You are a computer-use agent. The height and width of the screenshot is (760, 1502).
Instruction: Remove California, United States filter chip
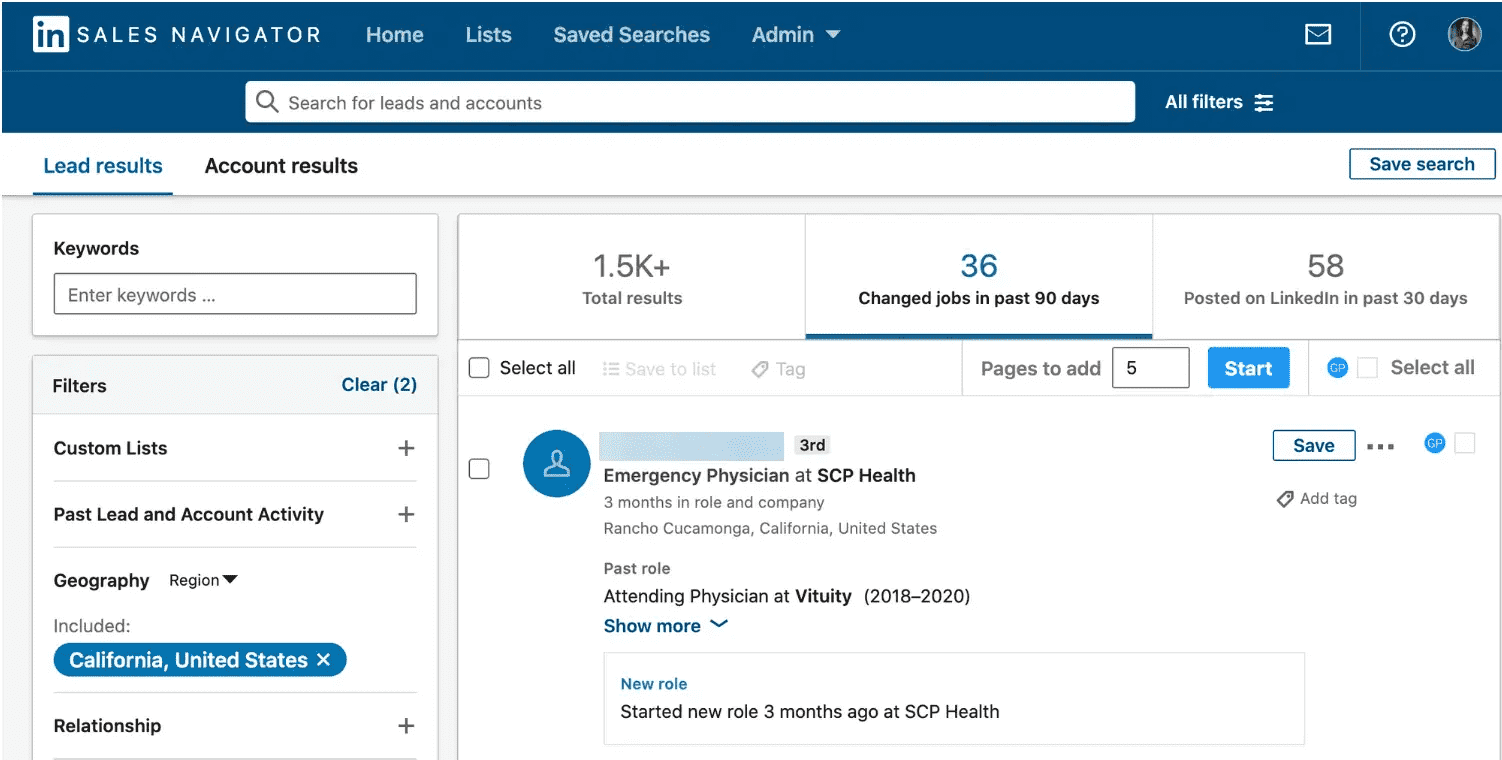323,660
